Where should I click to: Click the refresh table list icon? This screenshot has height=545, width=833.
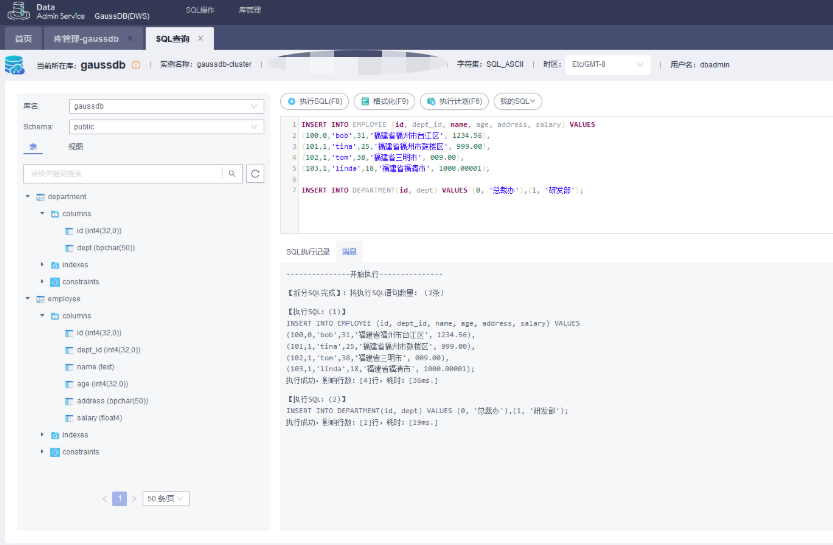click(x=256, y=174)
